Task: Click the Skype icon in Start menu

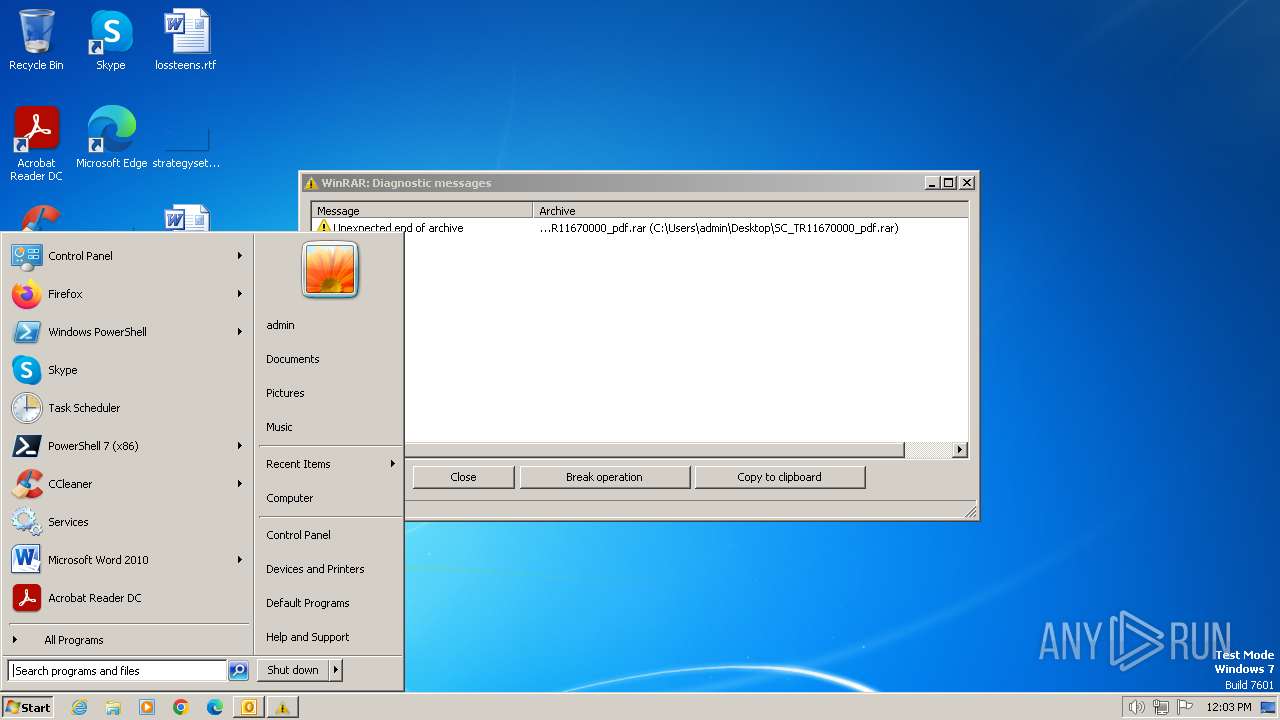Action: [27, 370]
